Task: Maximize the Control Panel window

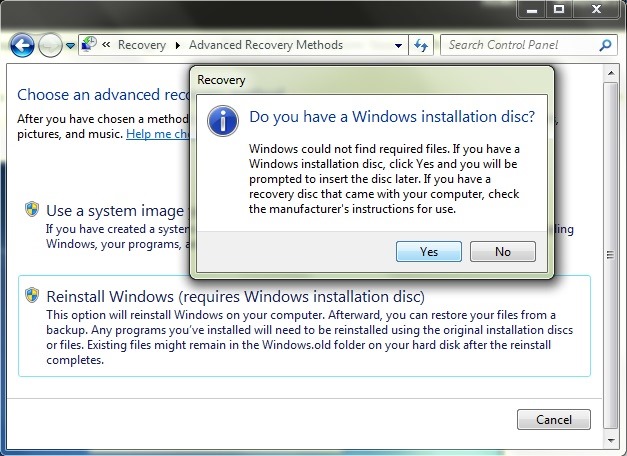Action: pyautogui.click(x=559, y=10)
